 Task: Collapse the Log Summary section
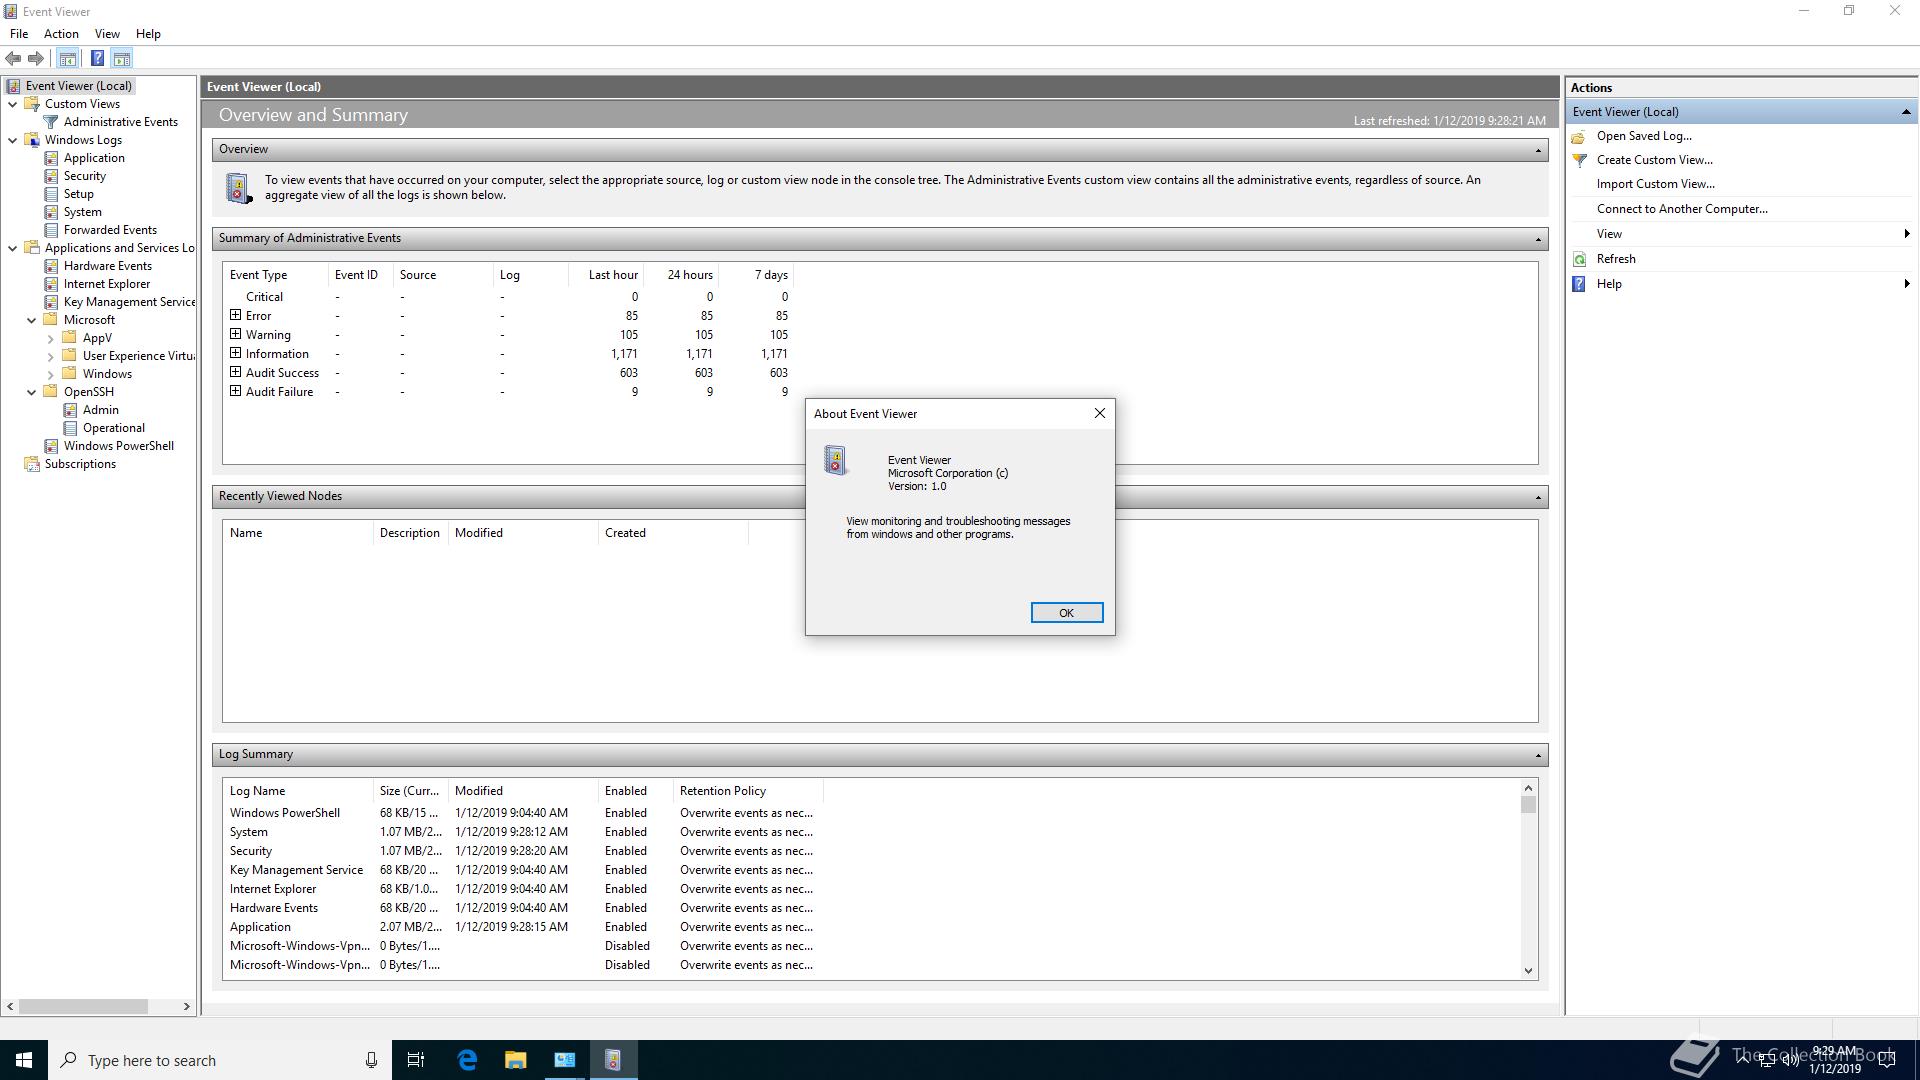point(1538,755)
